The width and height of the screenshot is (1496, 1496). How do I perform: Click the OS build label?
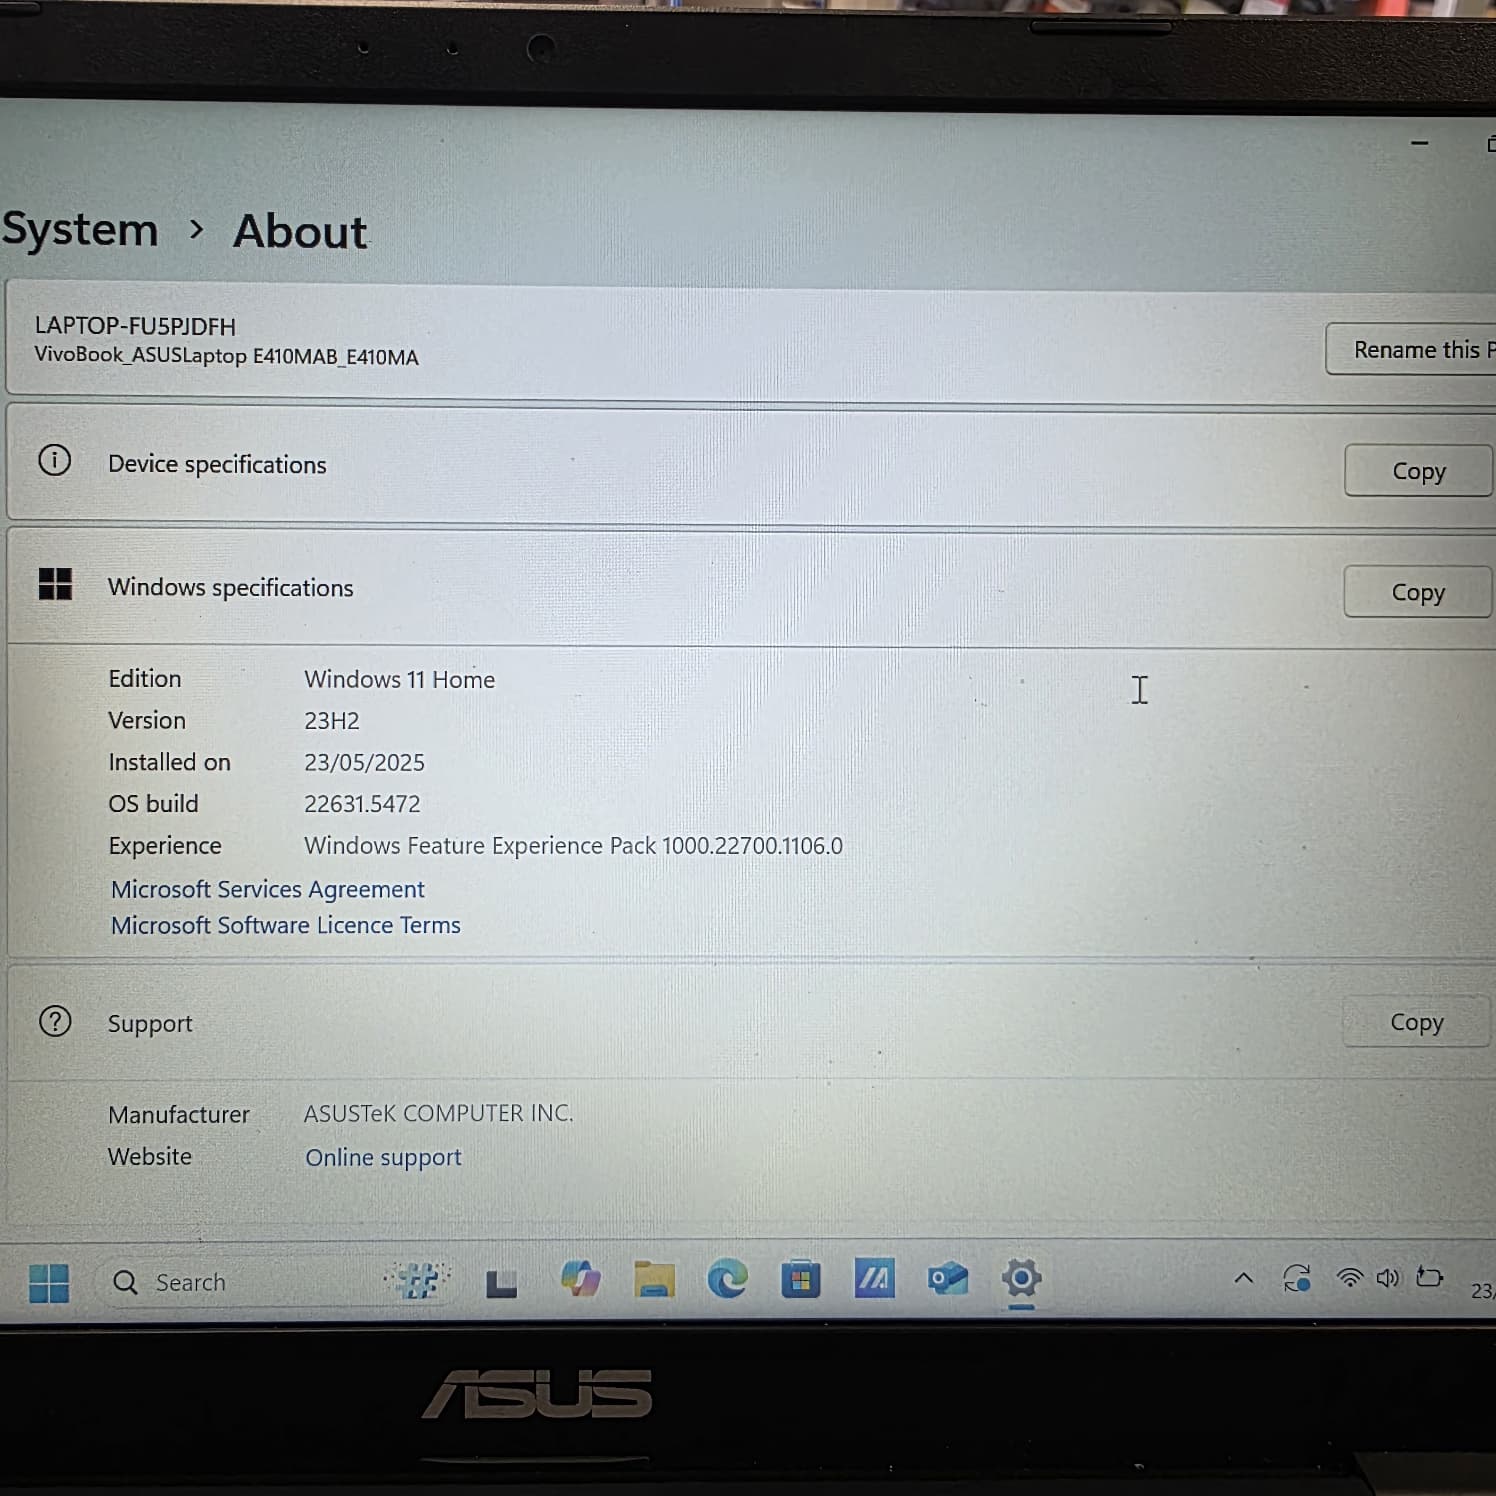153,803
